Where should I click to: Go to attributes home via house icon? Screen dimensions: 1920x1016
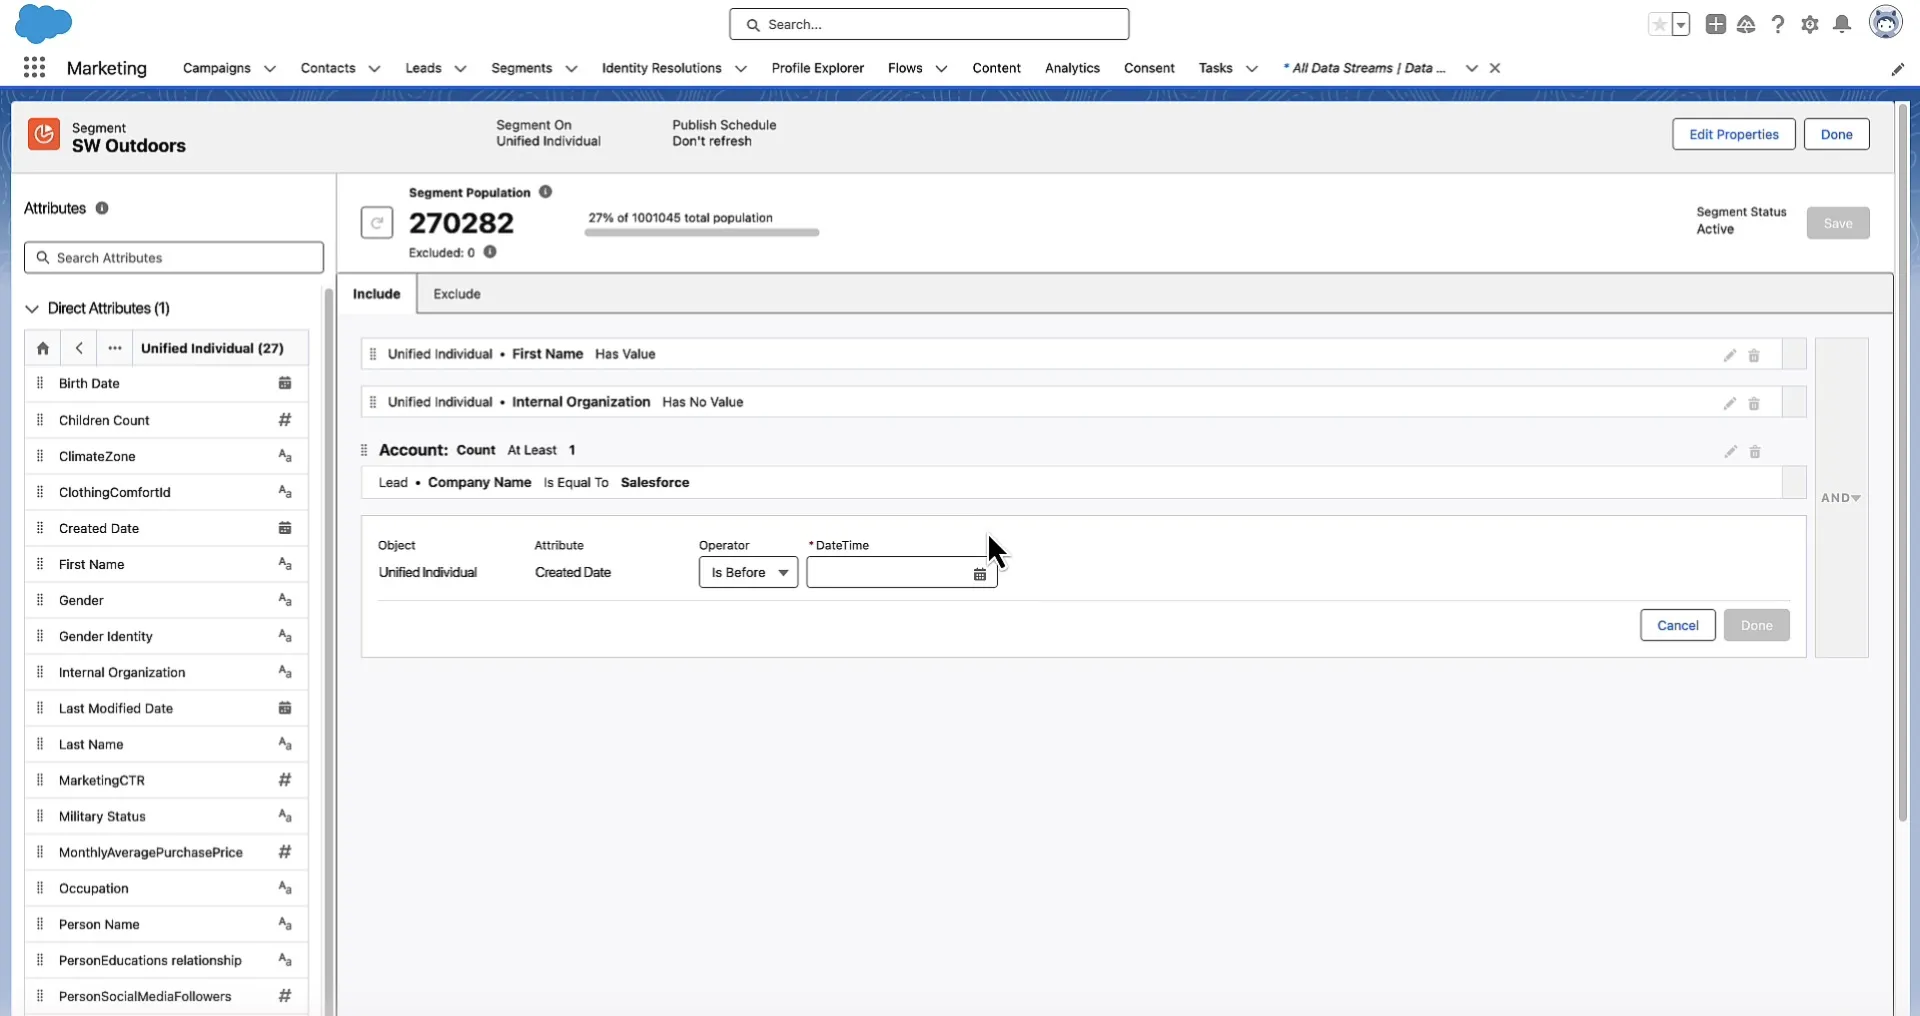tap(42, 348)
